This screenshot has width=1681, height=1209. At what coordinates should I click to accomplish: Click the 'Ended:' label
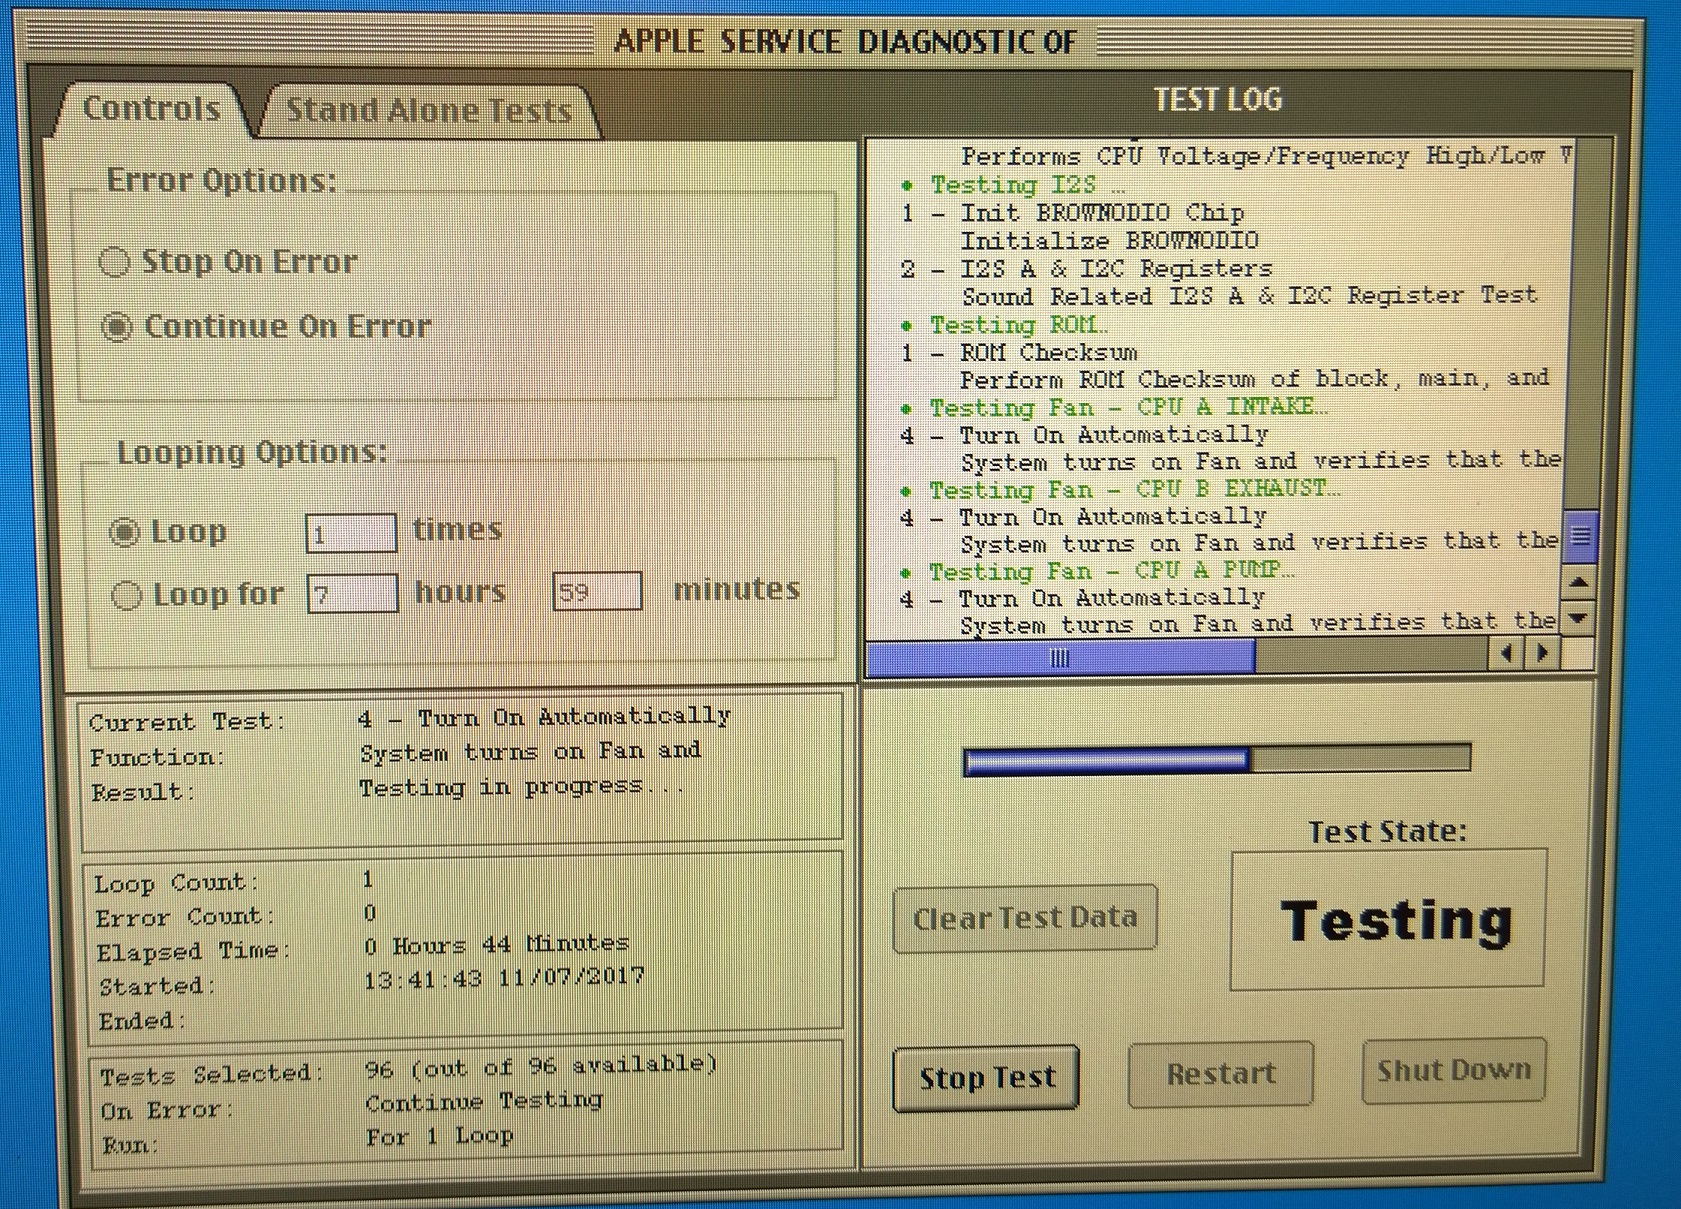142,1022
